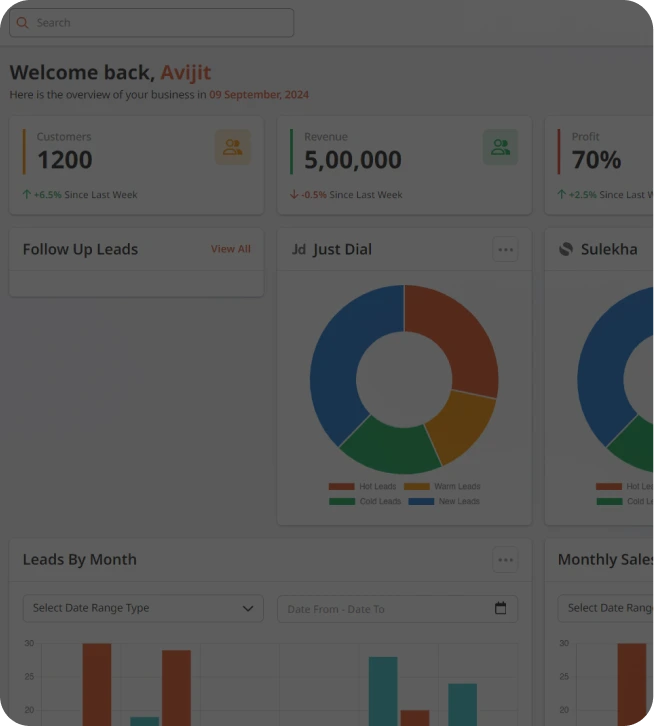Toggle New Leads legend in Just Dial chart
654x726 pixels.
pyautogui.click(x=444, y=501)
